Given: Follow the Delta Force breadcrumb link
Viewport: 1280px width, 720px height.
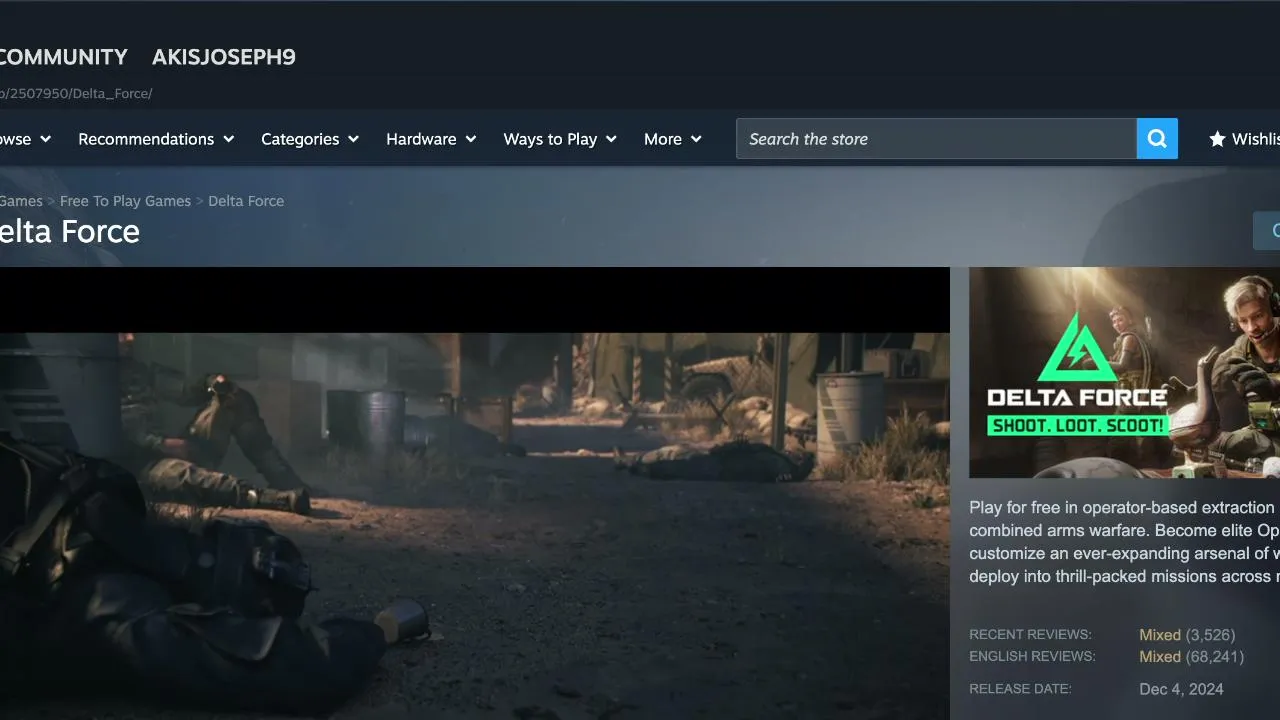Looking at the screenshot, I should click(246, 201).
